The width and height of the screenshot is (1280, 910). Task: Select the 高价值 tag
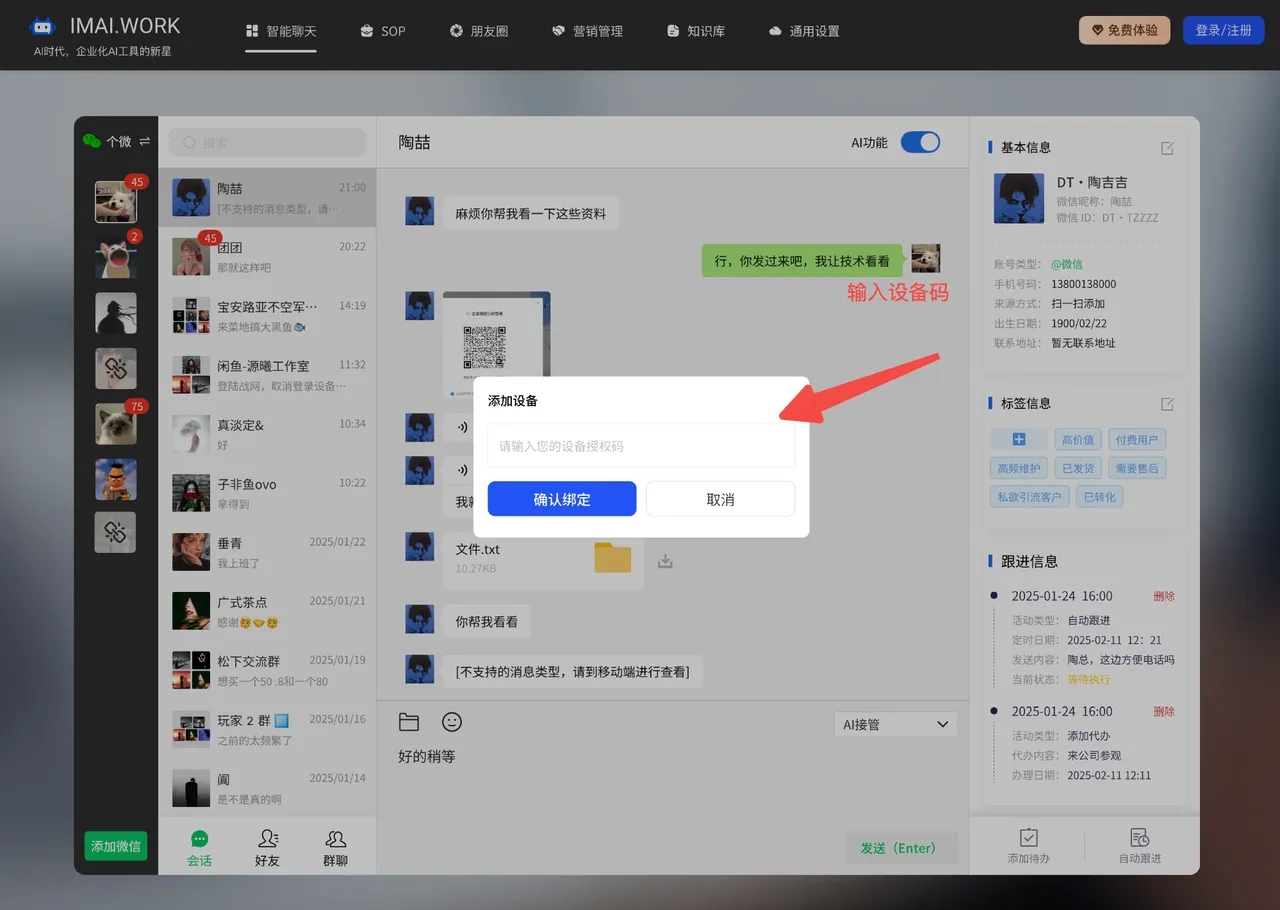click(x=1078, y=440)
